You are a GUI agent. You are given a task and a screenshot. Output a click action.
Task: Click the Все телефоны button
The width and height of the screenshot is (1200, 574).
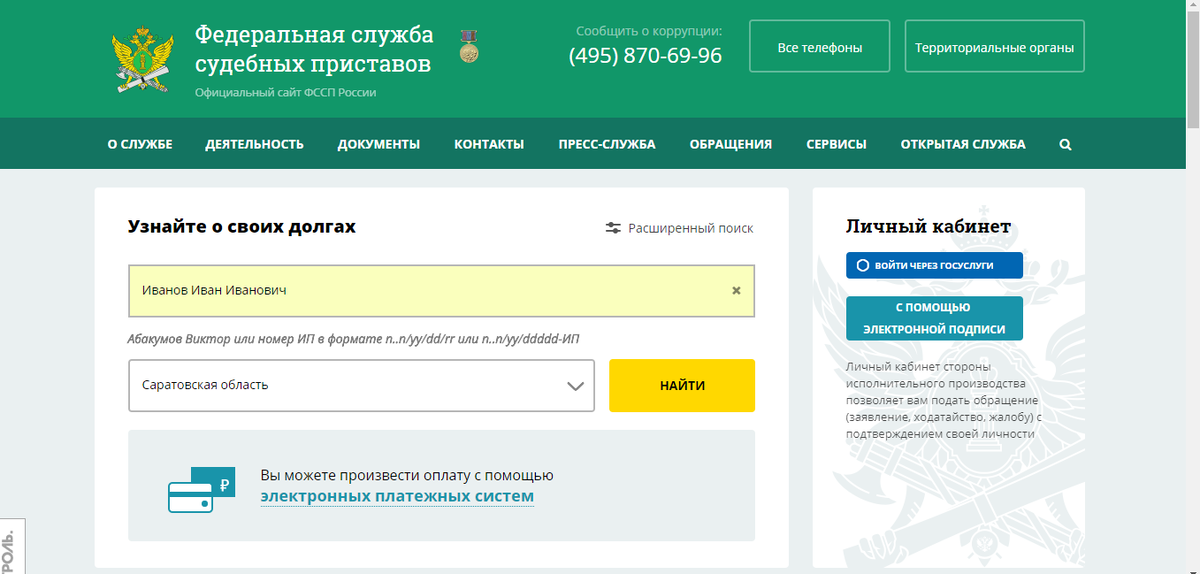[x=820, y=47]
